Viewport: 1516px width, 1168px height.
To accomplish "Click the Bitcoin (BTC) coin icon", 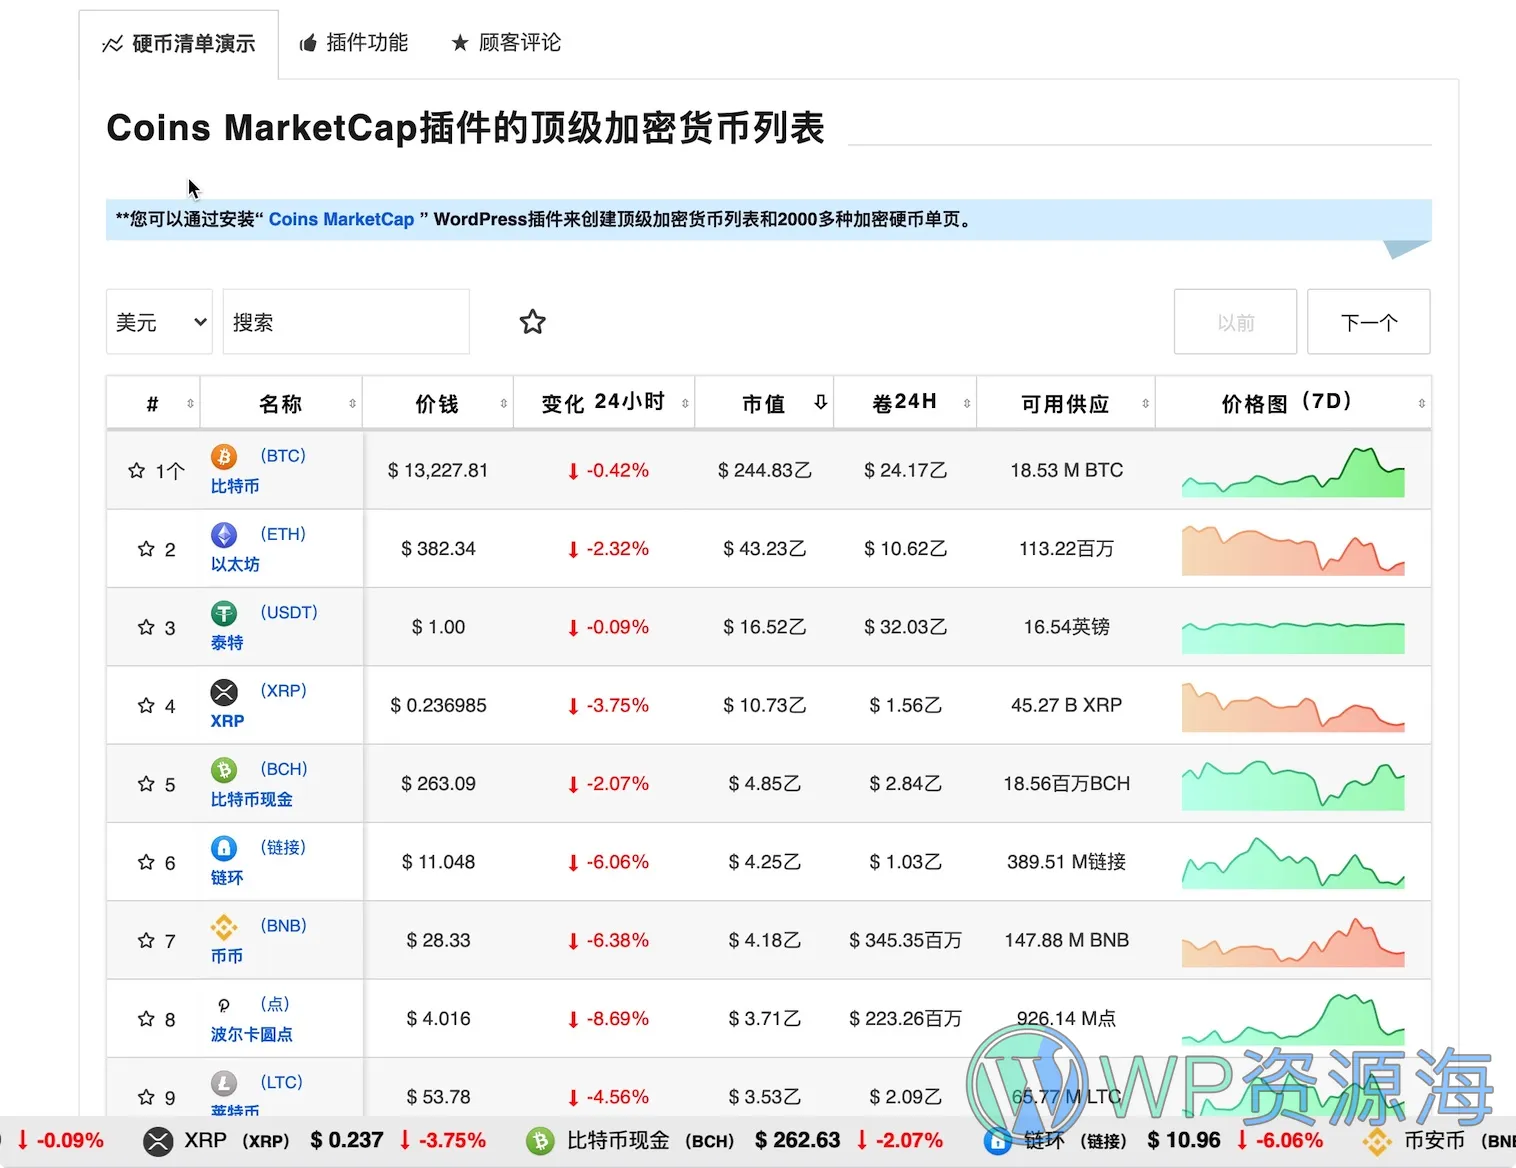I will [x=223, y=457].
